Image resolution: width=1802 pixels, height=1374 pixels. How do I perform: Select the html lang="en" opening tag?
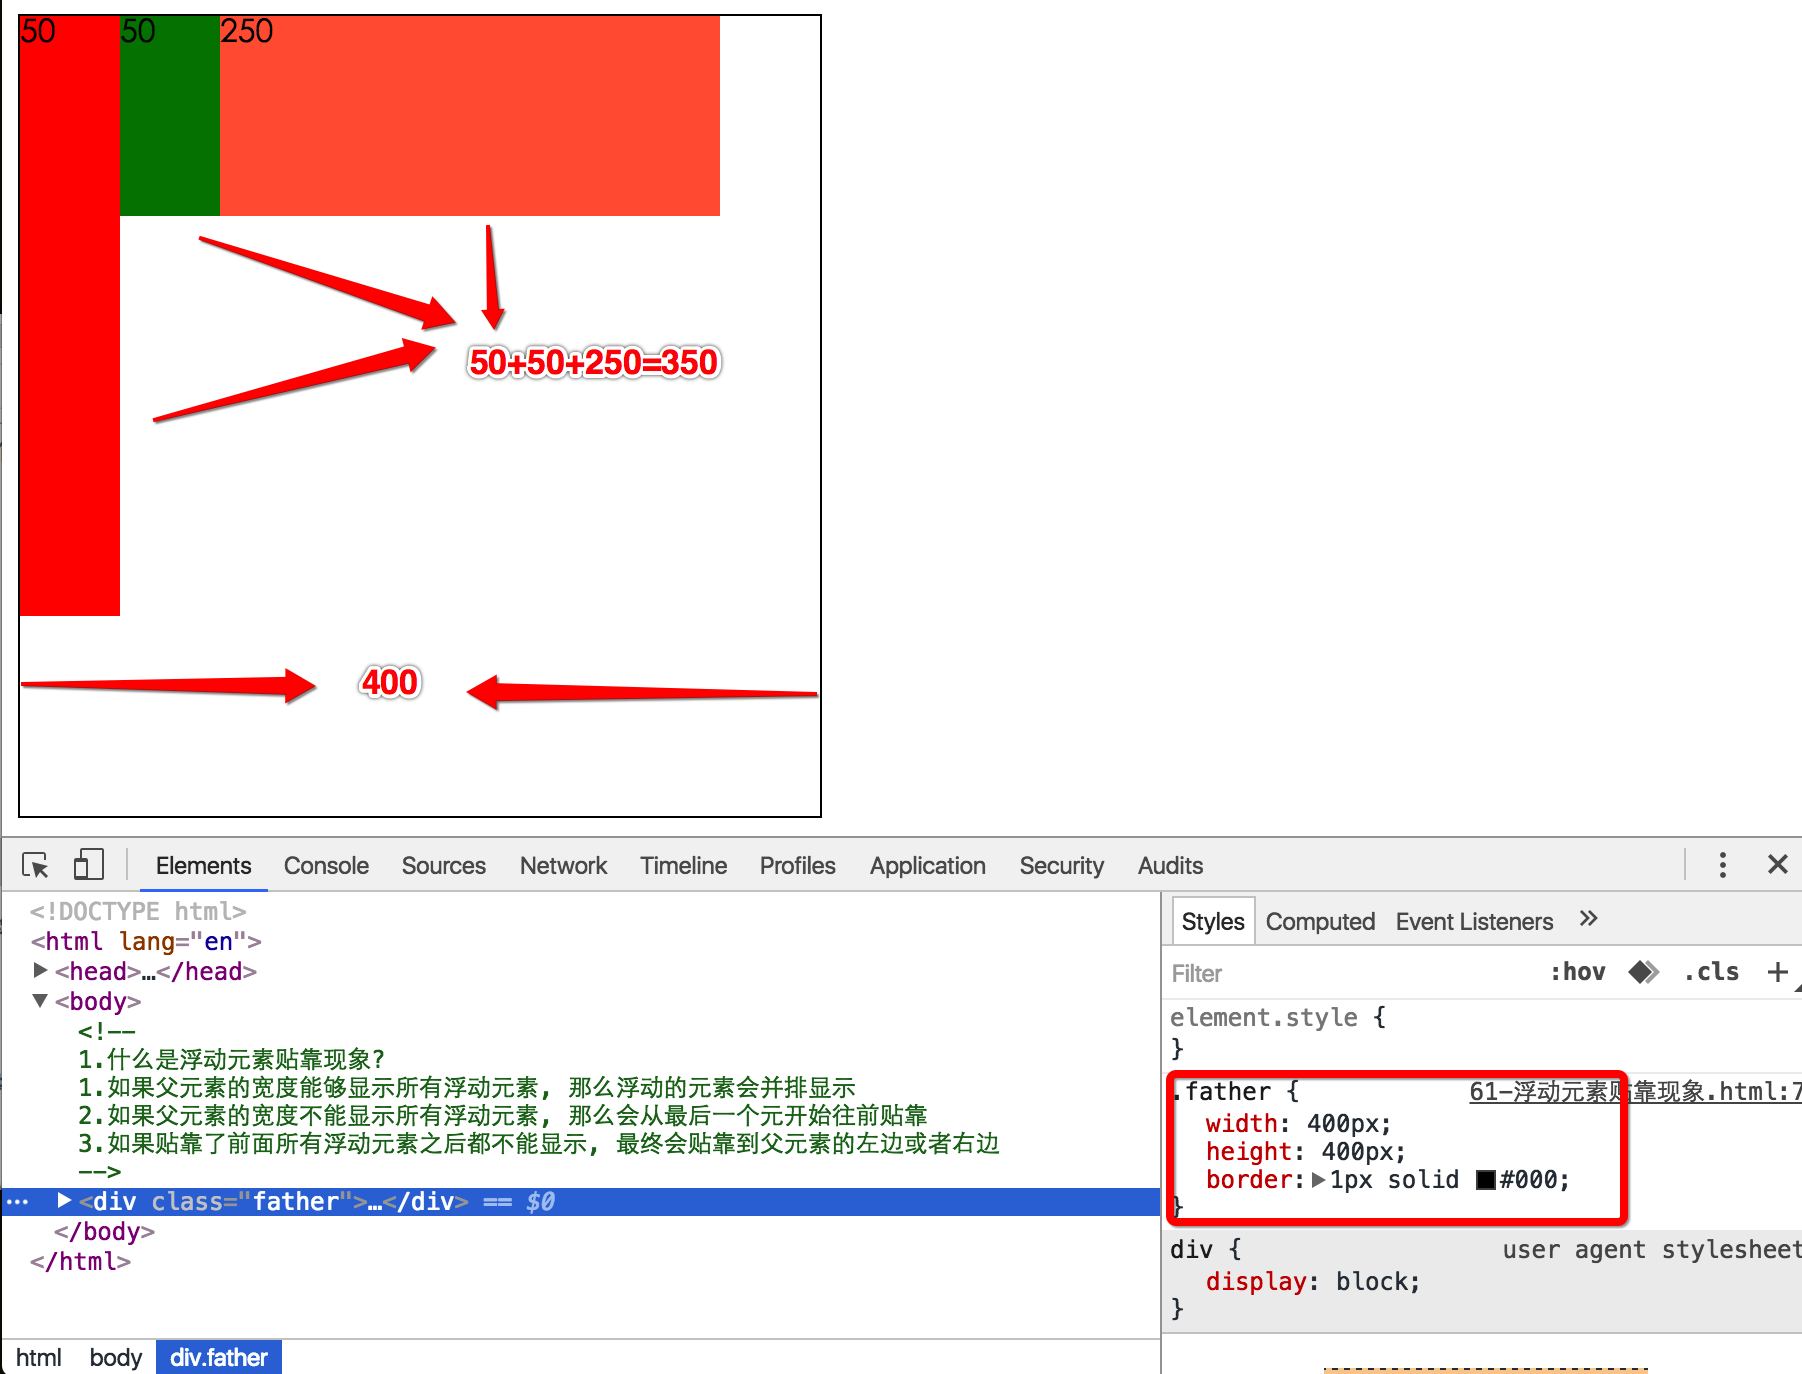tap(146, 941)
